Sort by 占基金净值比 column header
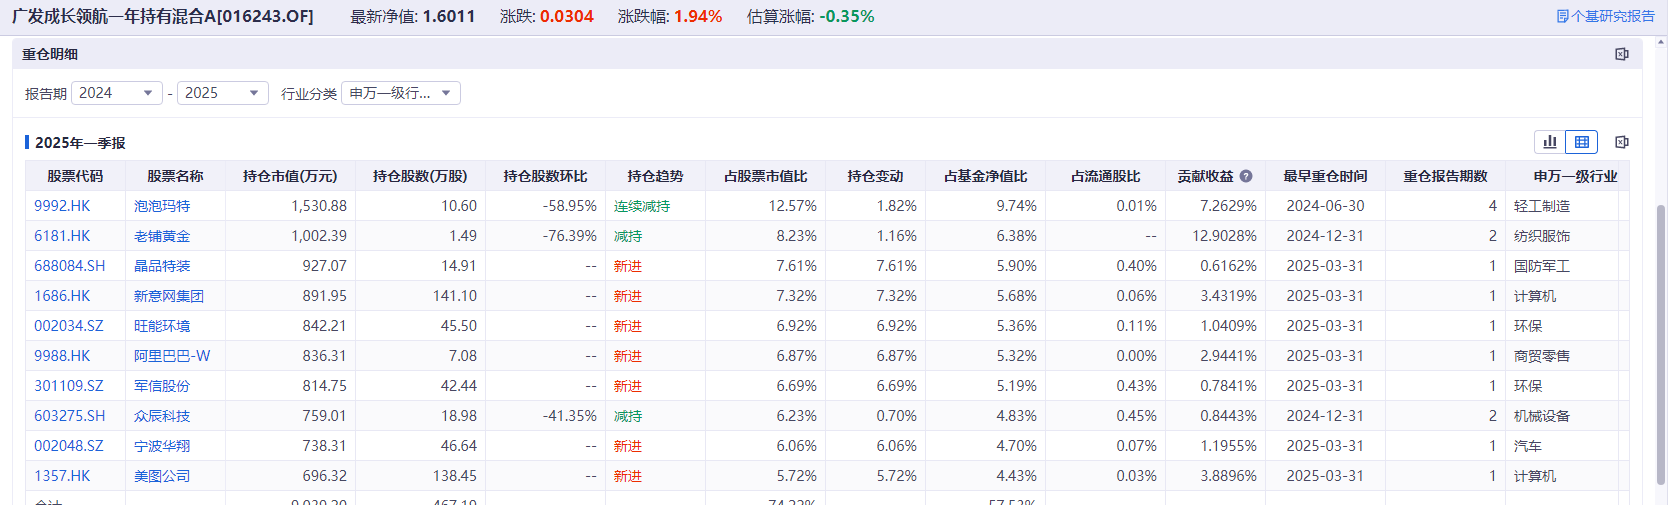This screenshot has width=1671, height=505. tap(985, 176)
